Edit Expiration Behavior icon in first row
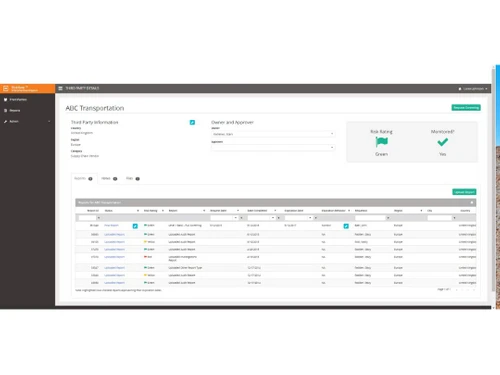The width and height of the screenshot is (500, 375). [346, 226]
